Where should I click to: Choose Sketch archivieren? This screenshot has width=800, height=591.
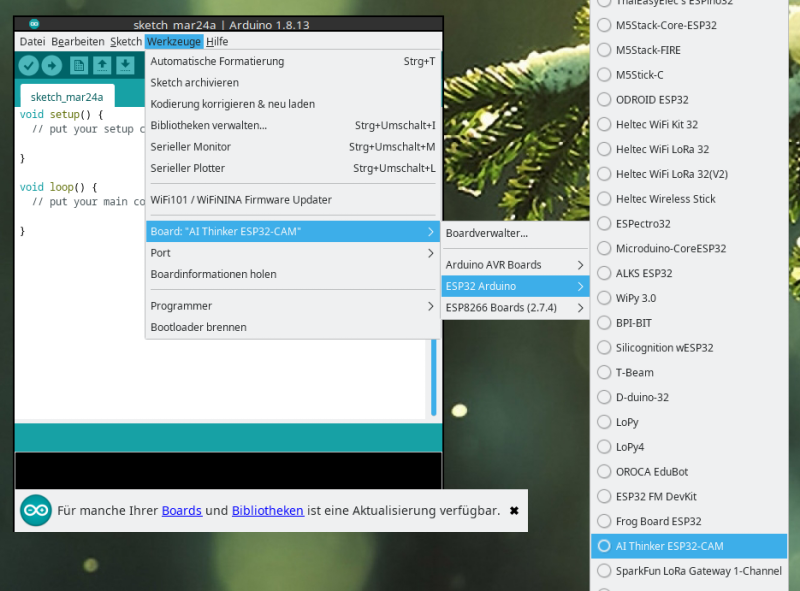click(x=292, y=83)
